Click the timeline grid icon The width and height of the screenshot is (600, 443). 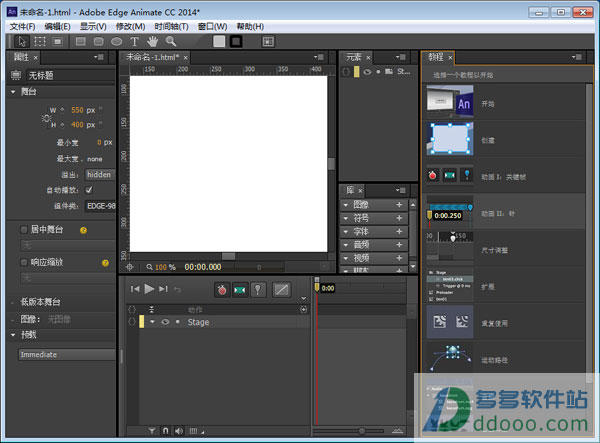tap(194, 431)
